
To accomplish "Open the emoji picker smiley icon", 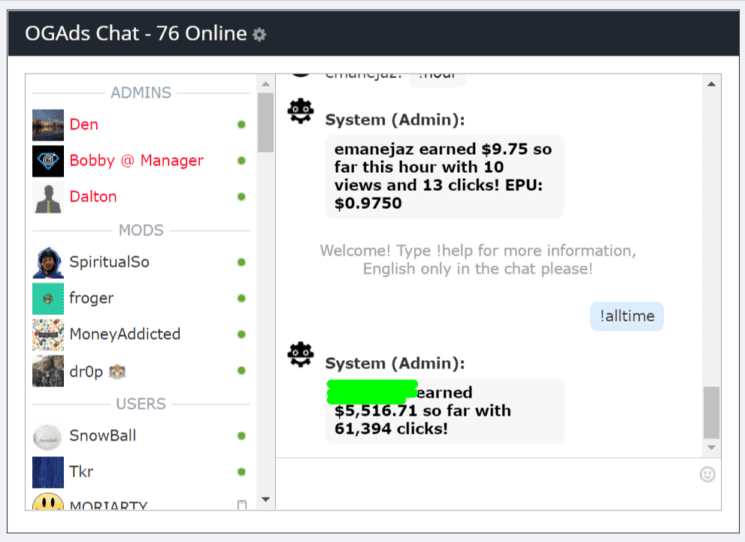I will point(707,474).
